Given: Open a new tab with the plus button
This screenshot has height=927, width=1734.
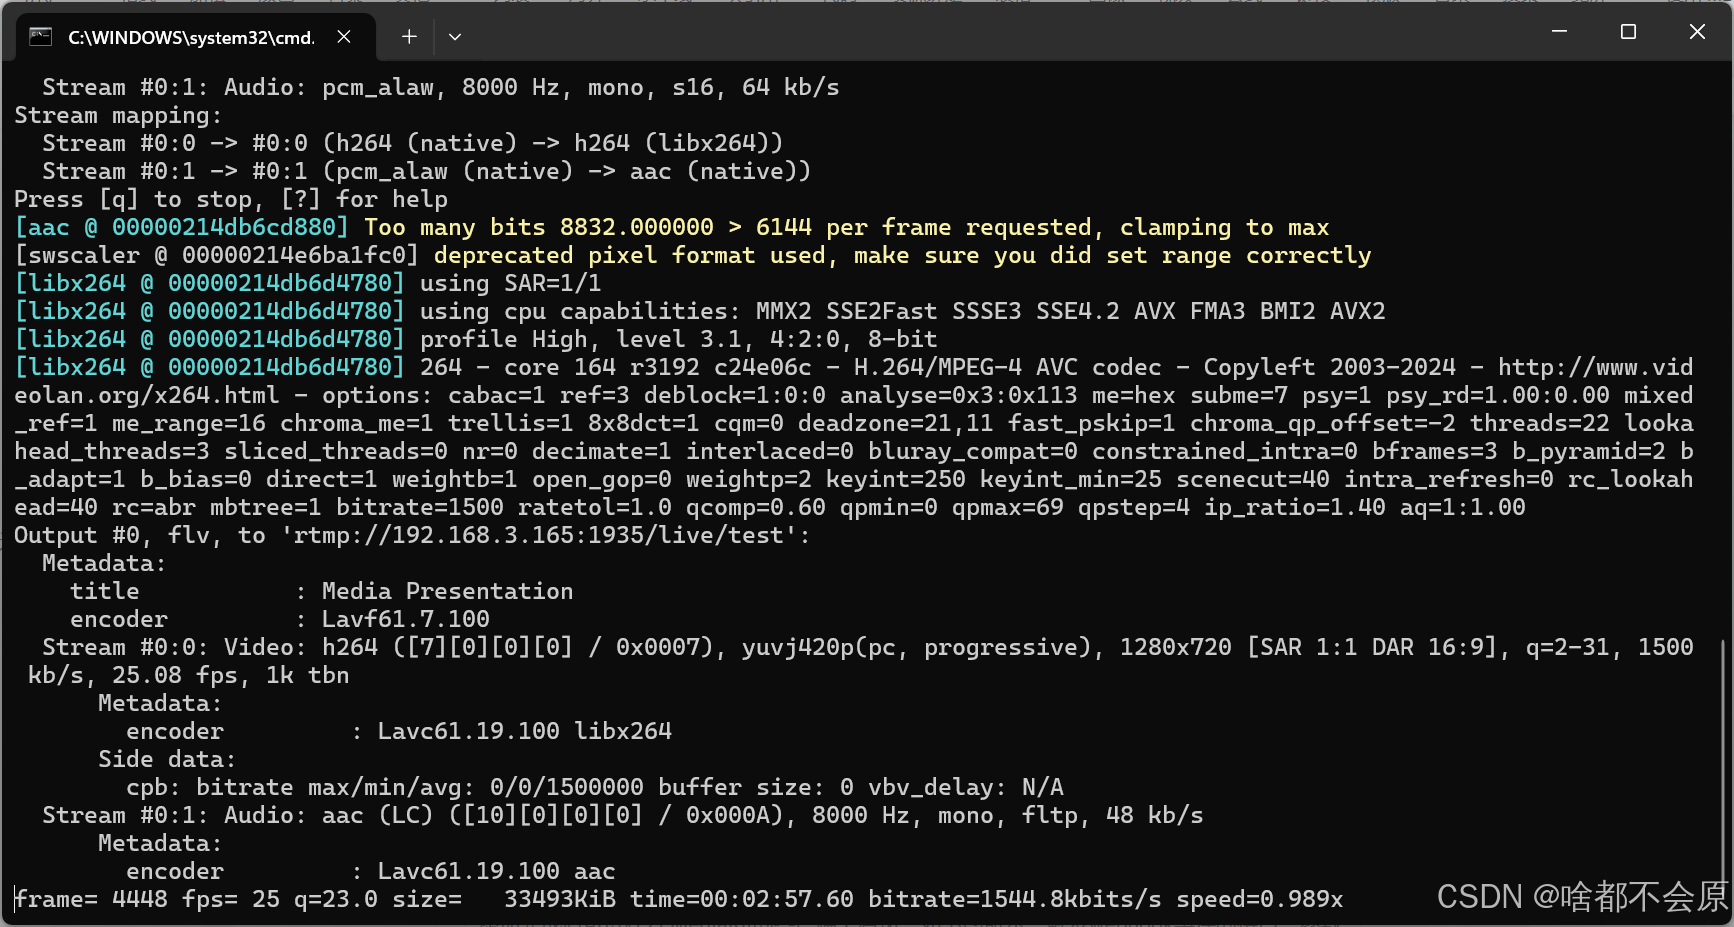Looking at the screenshot, I should point(409,36).
